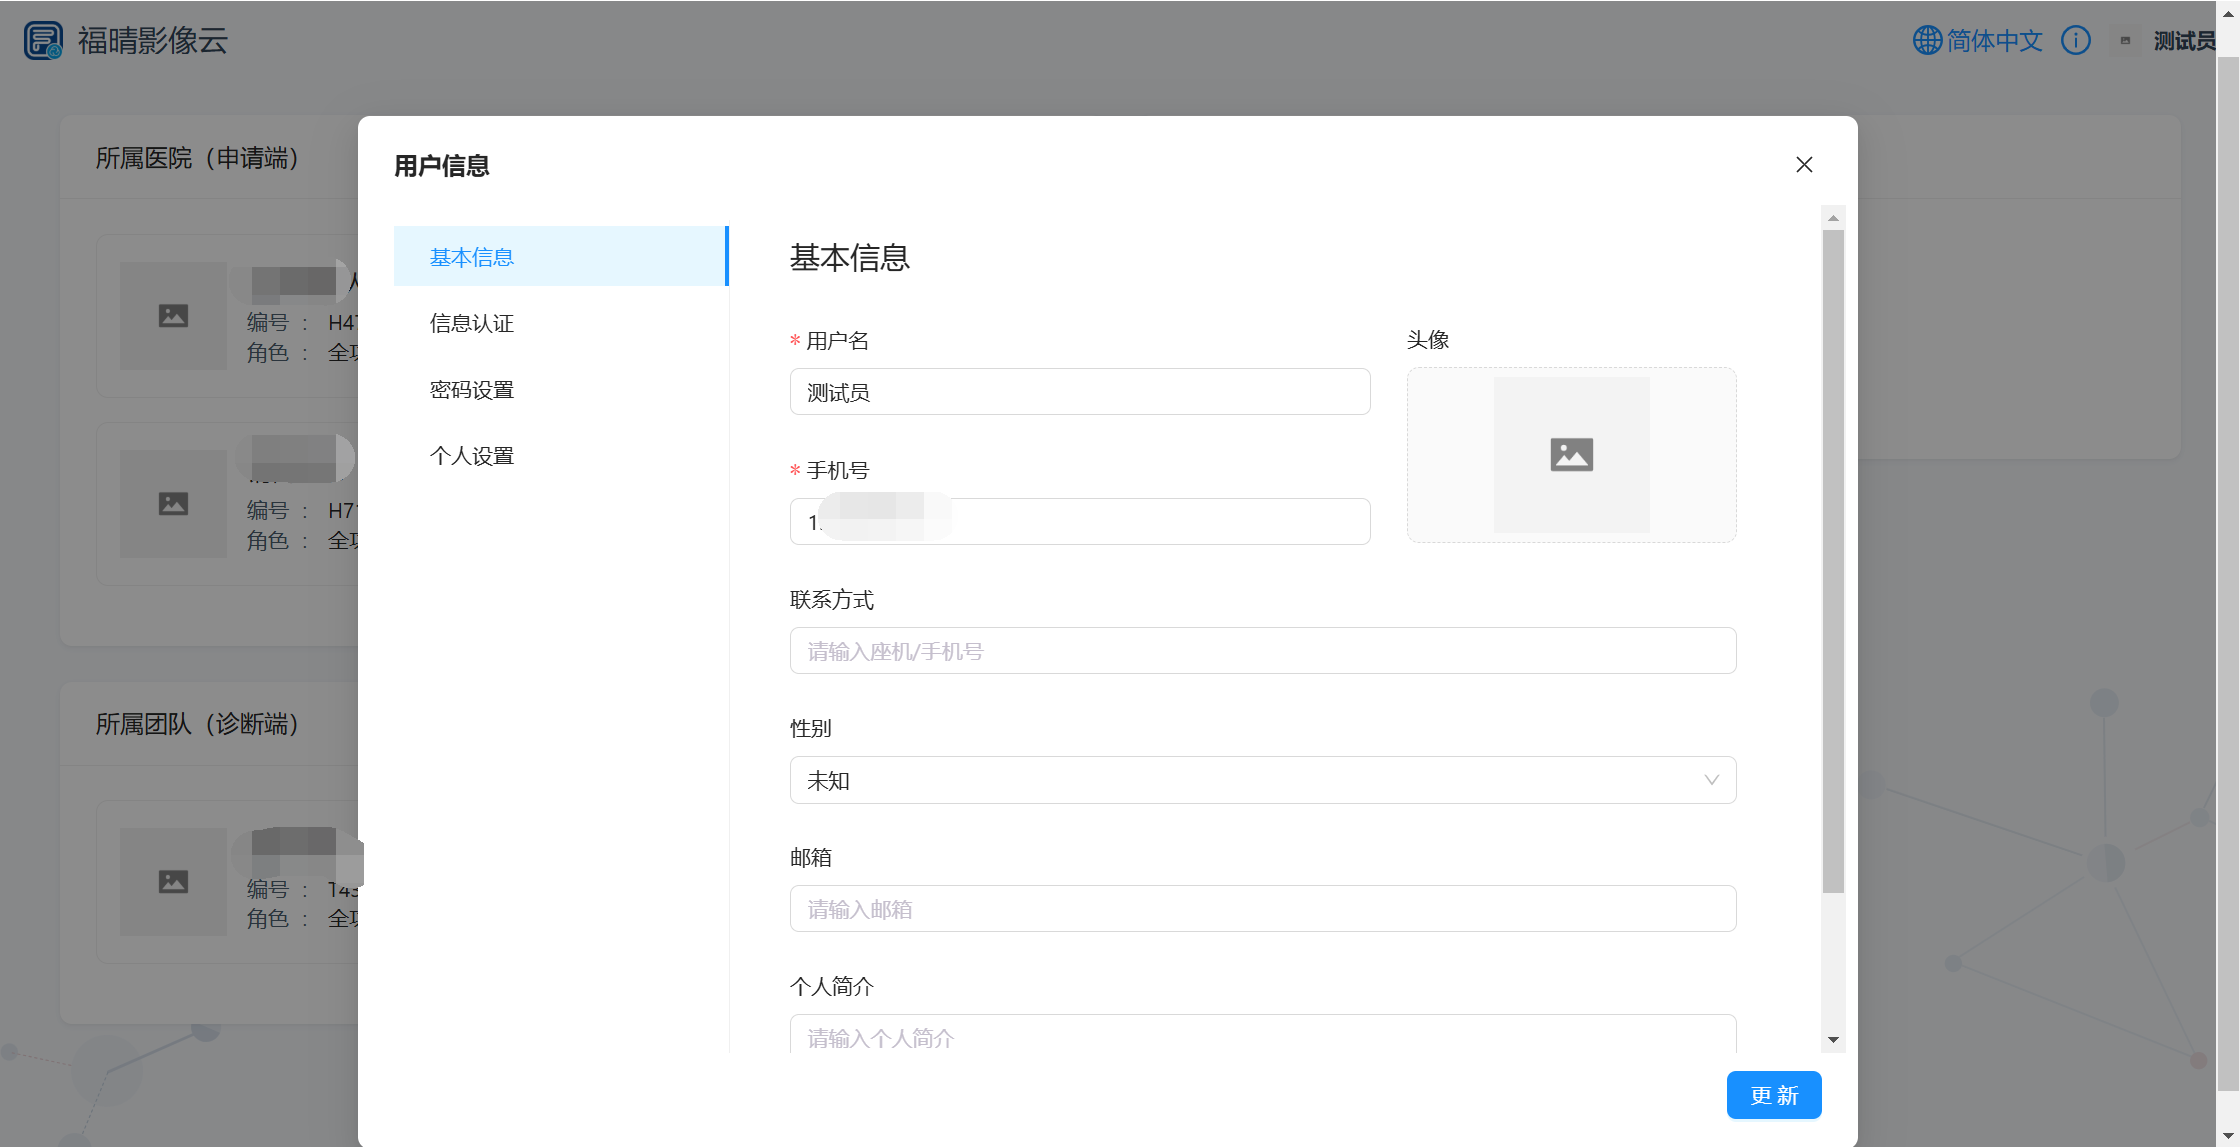Select the 基本信息 tab

coord(472,257)
